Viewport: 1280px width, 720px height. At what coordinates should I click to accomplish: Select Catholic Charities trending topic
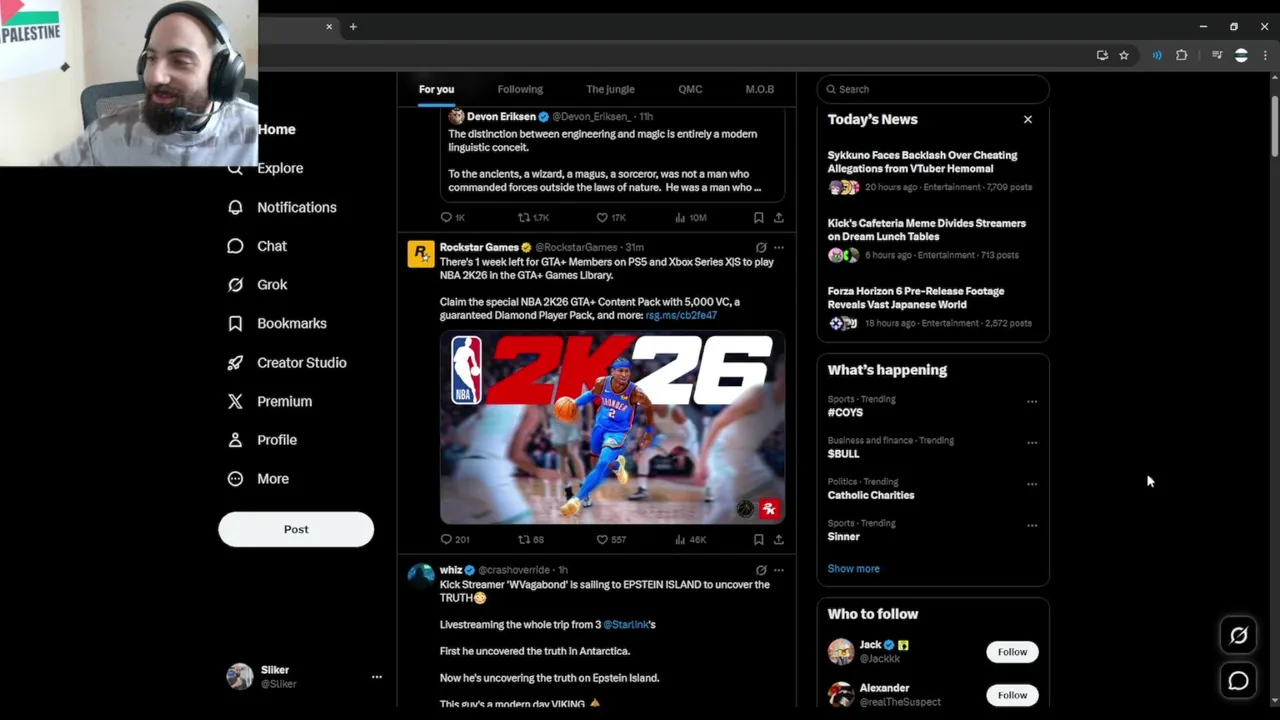click(870, 495)
